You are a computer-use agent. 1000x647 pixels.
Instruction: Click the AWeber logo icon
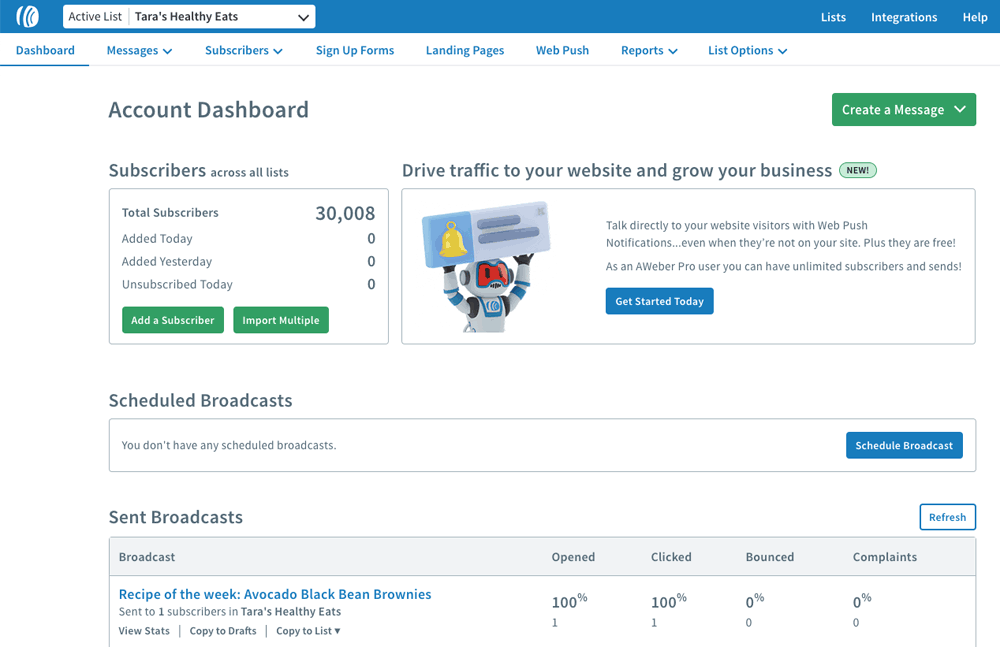[x=28, y=17]
